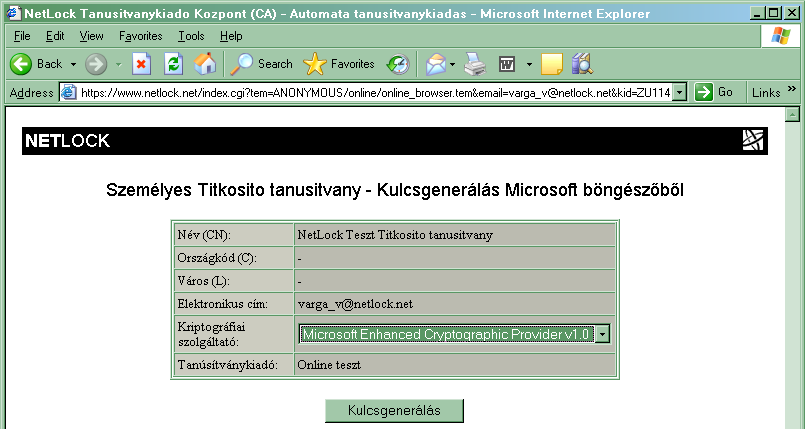
Task: Open the Forward history dropdown arrow
Action: (119, 65)
